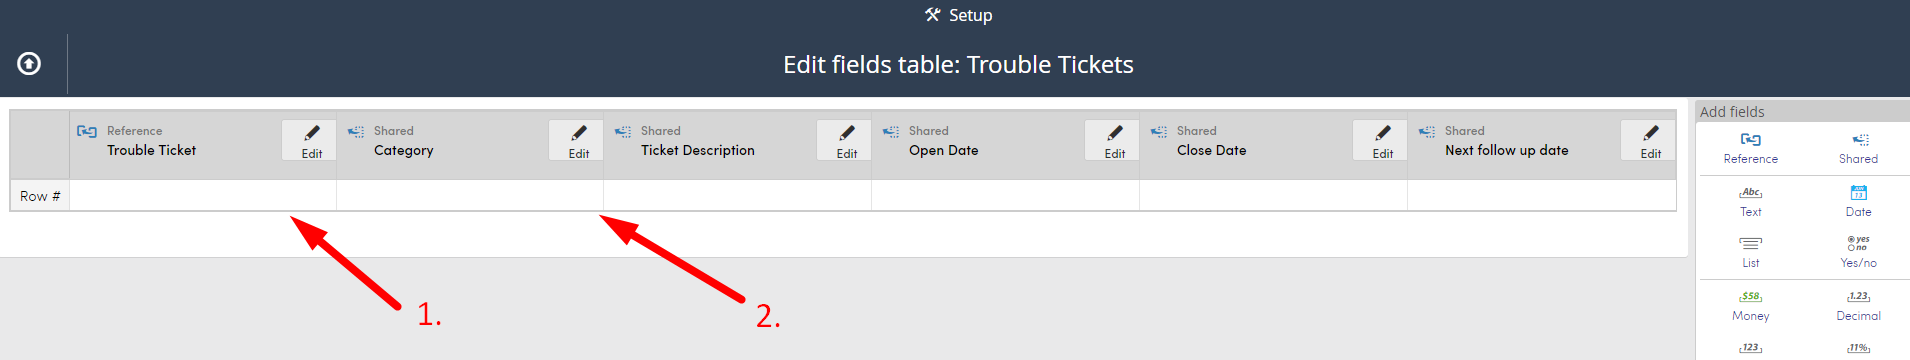Image resolution: width=1910 pixels, height=360 pixels.
Task: Add a List field type
Action: point(1751,252)
